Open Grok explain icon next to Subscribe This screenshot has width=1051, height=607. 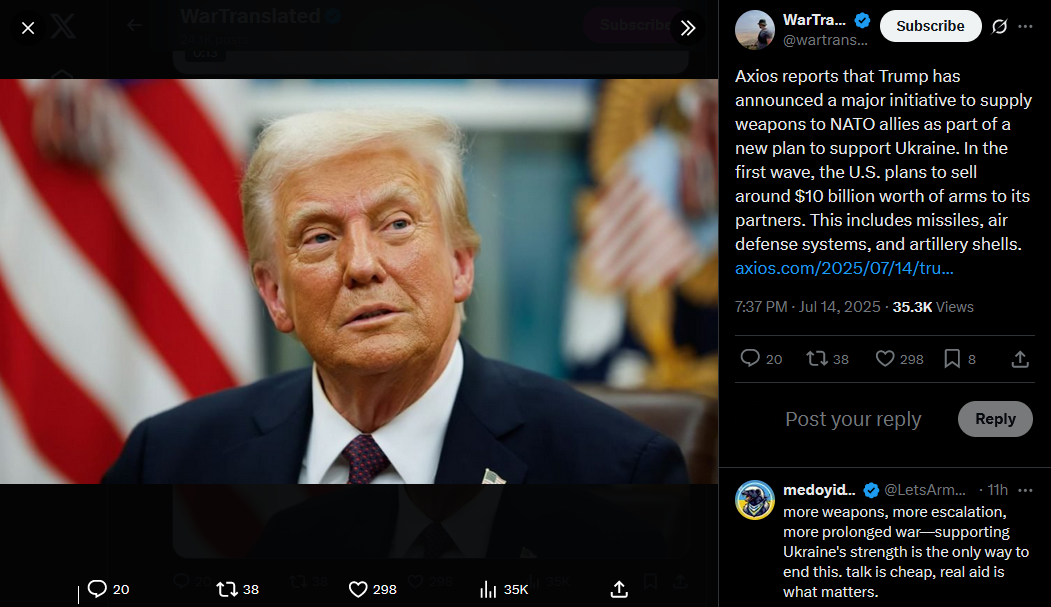pyautogui.click(x=999, y=26)
